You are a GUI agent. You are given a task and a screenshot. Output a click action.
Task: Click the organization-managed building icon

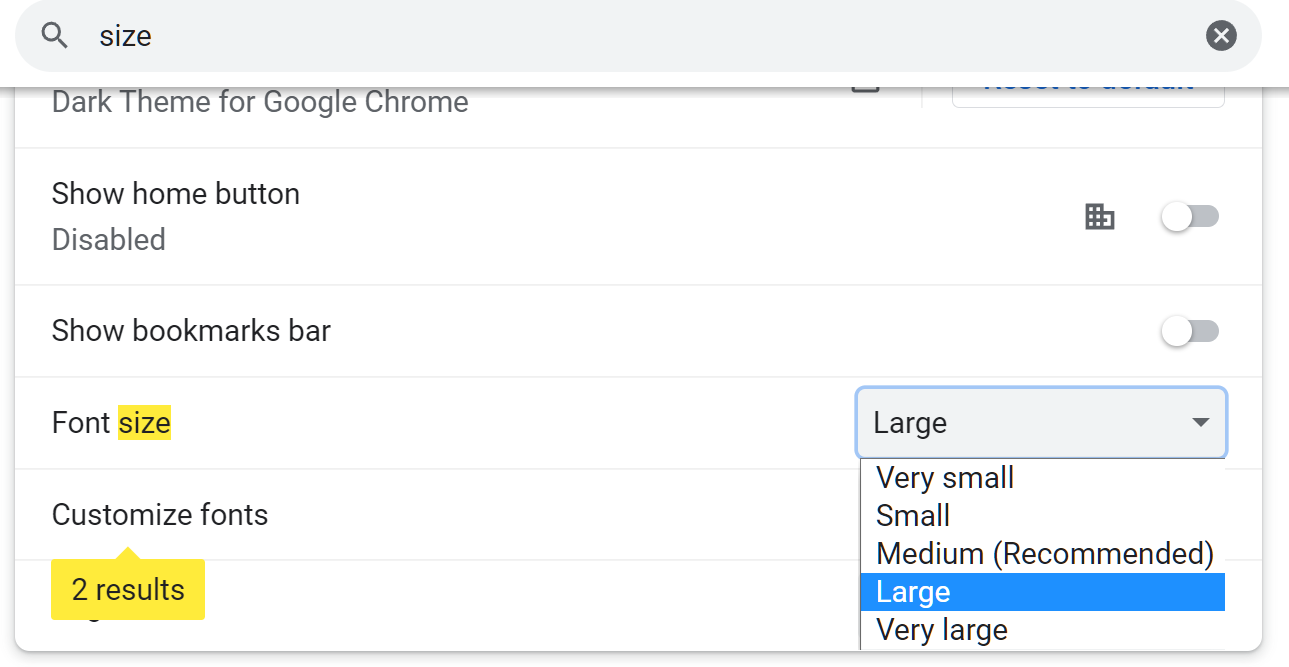[x=1099, y=216]
